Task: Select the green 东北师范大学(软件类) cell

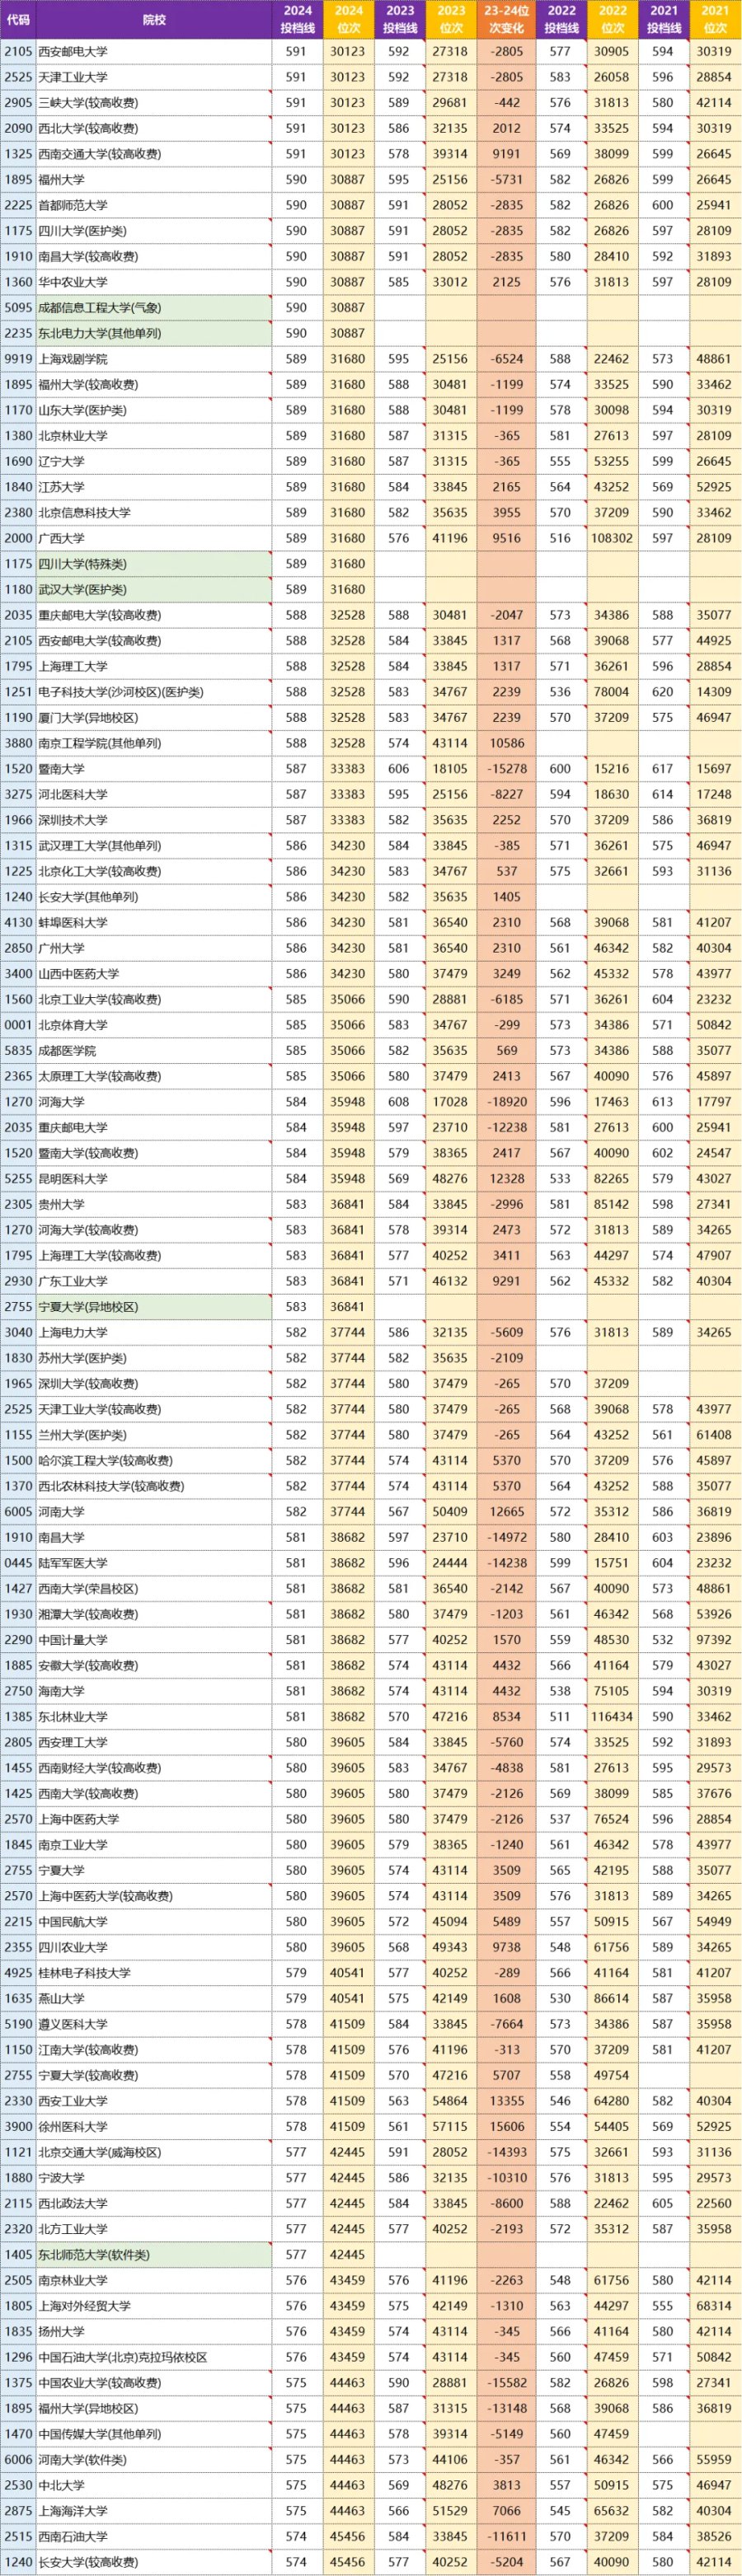Action: pyautogui.click(x=154, y=2255)
